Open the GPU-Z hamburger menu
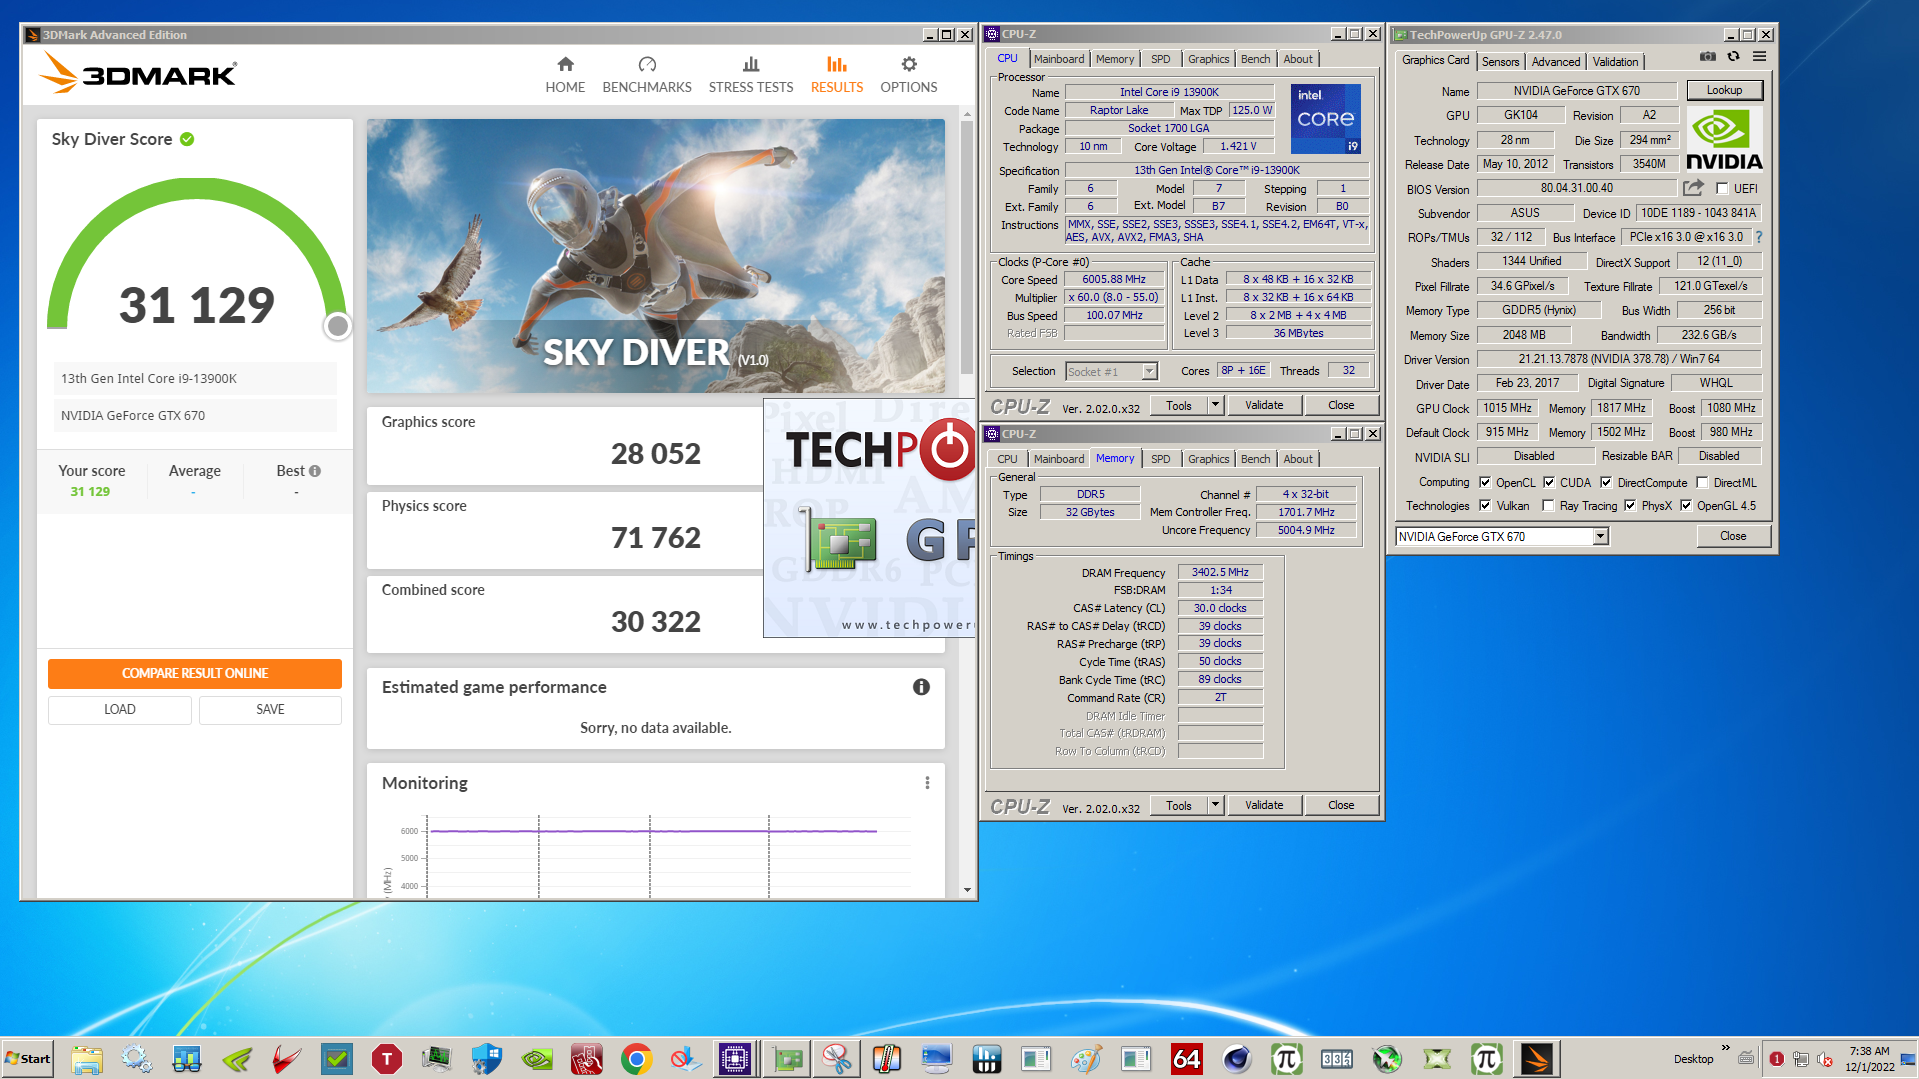 (1759, 57)
